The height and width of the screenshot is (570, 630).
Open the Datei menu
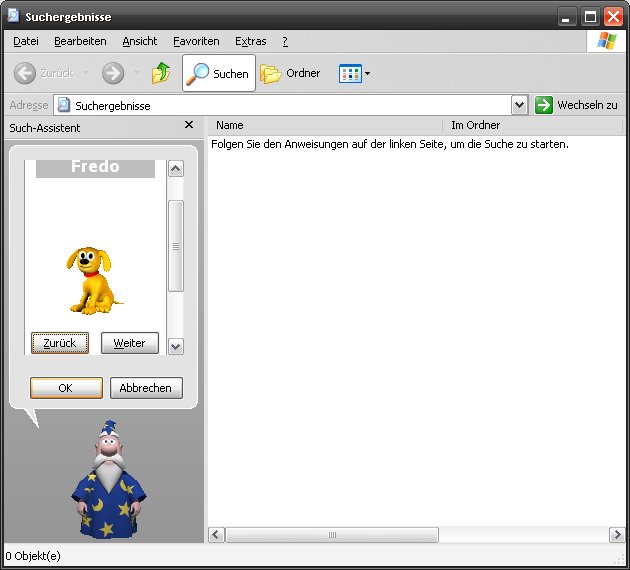(26, 41)
